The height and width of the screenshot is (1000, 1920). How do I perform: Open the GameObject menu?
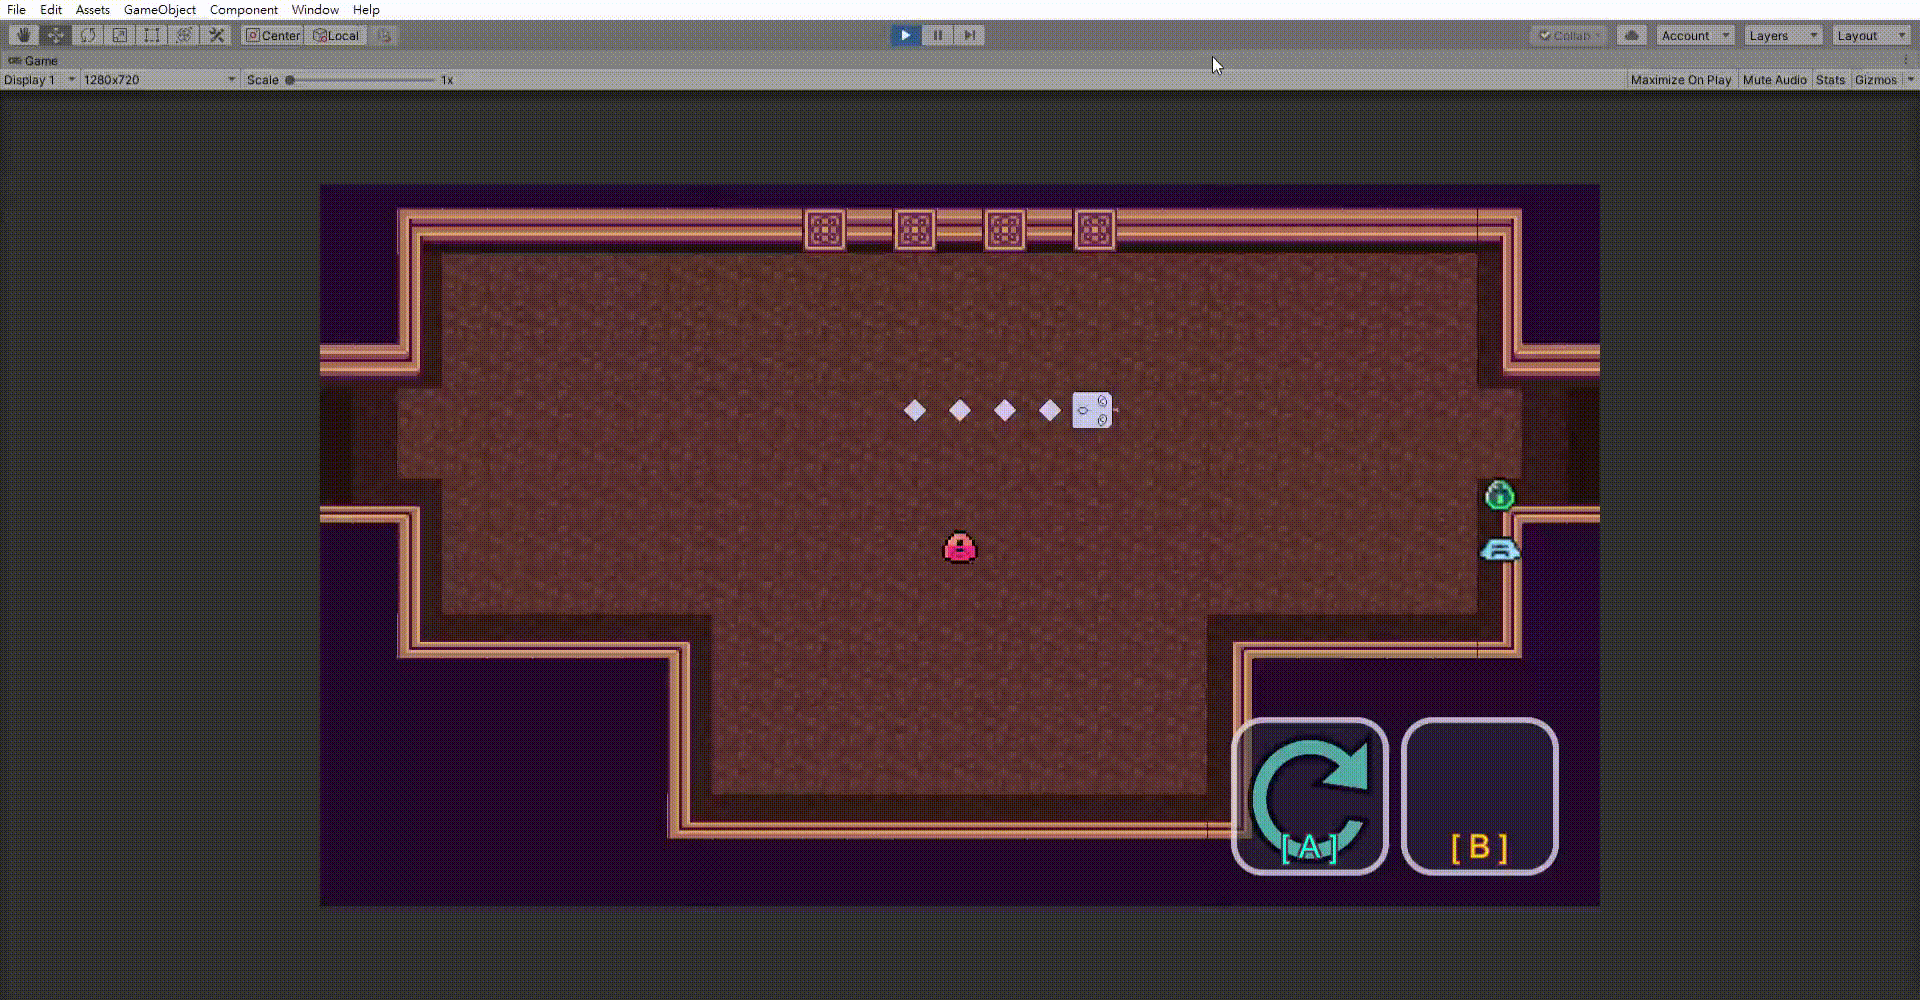(x=160, y=9)
